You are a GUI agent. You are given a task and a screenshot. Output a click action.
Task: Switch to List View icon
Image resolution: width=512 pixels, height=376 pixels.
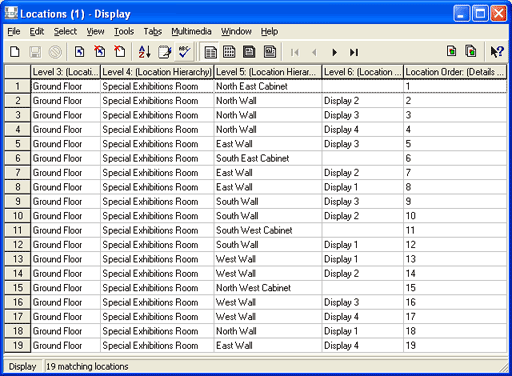[210, 52]
